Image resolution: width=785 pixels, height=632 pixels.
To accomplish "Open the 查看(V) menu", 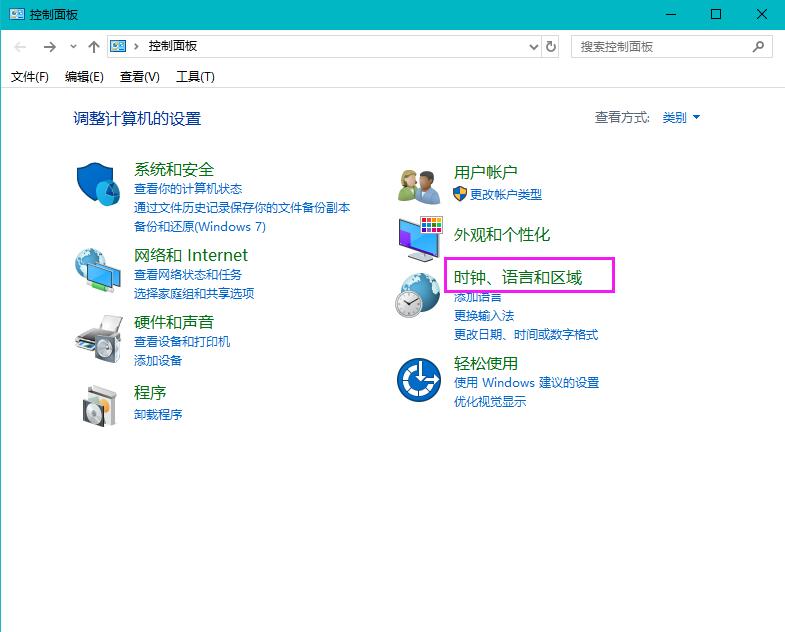I will click(x=140, y=77).
